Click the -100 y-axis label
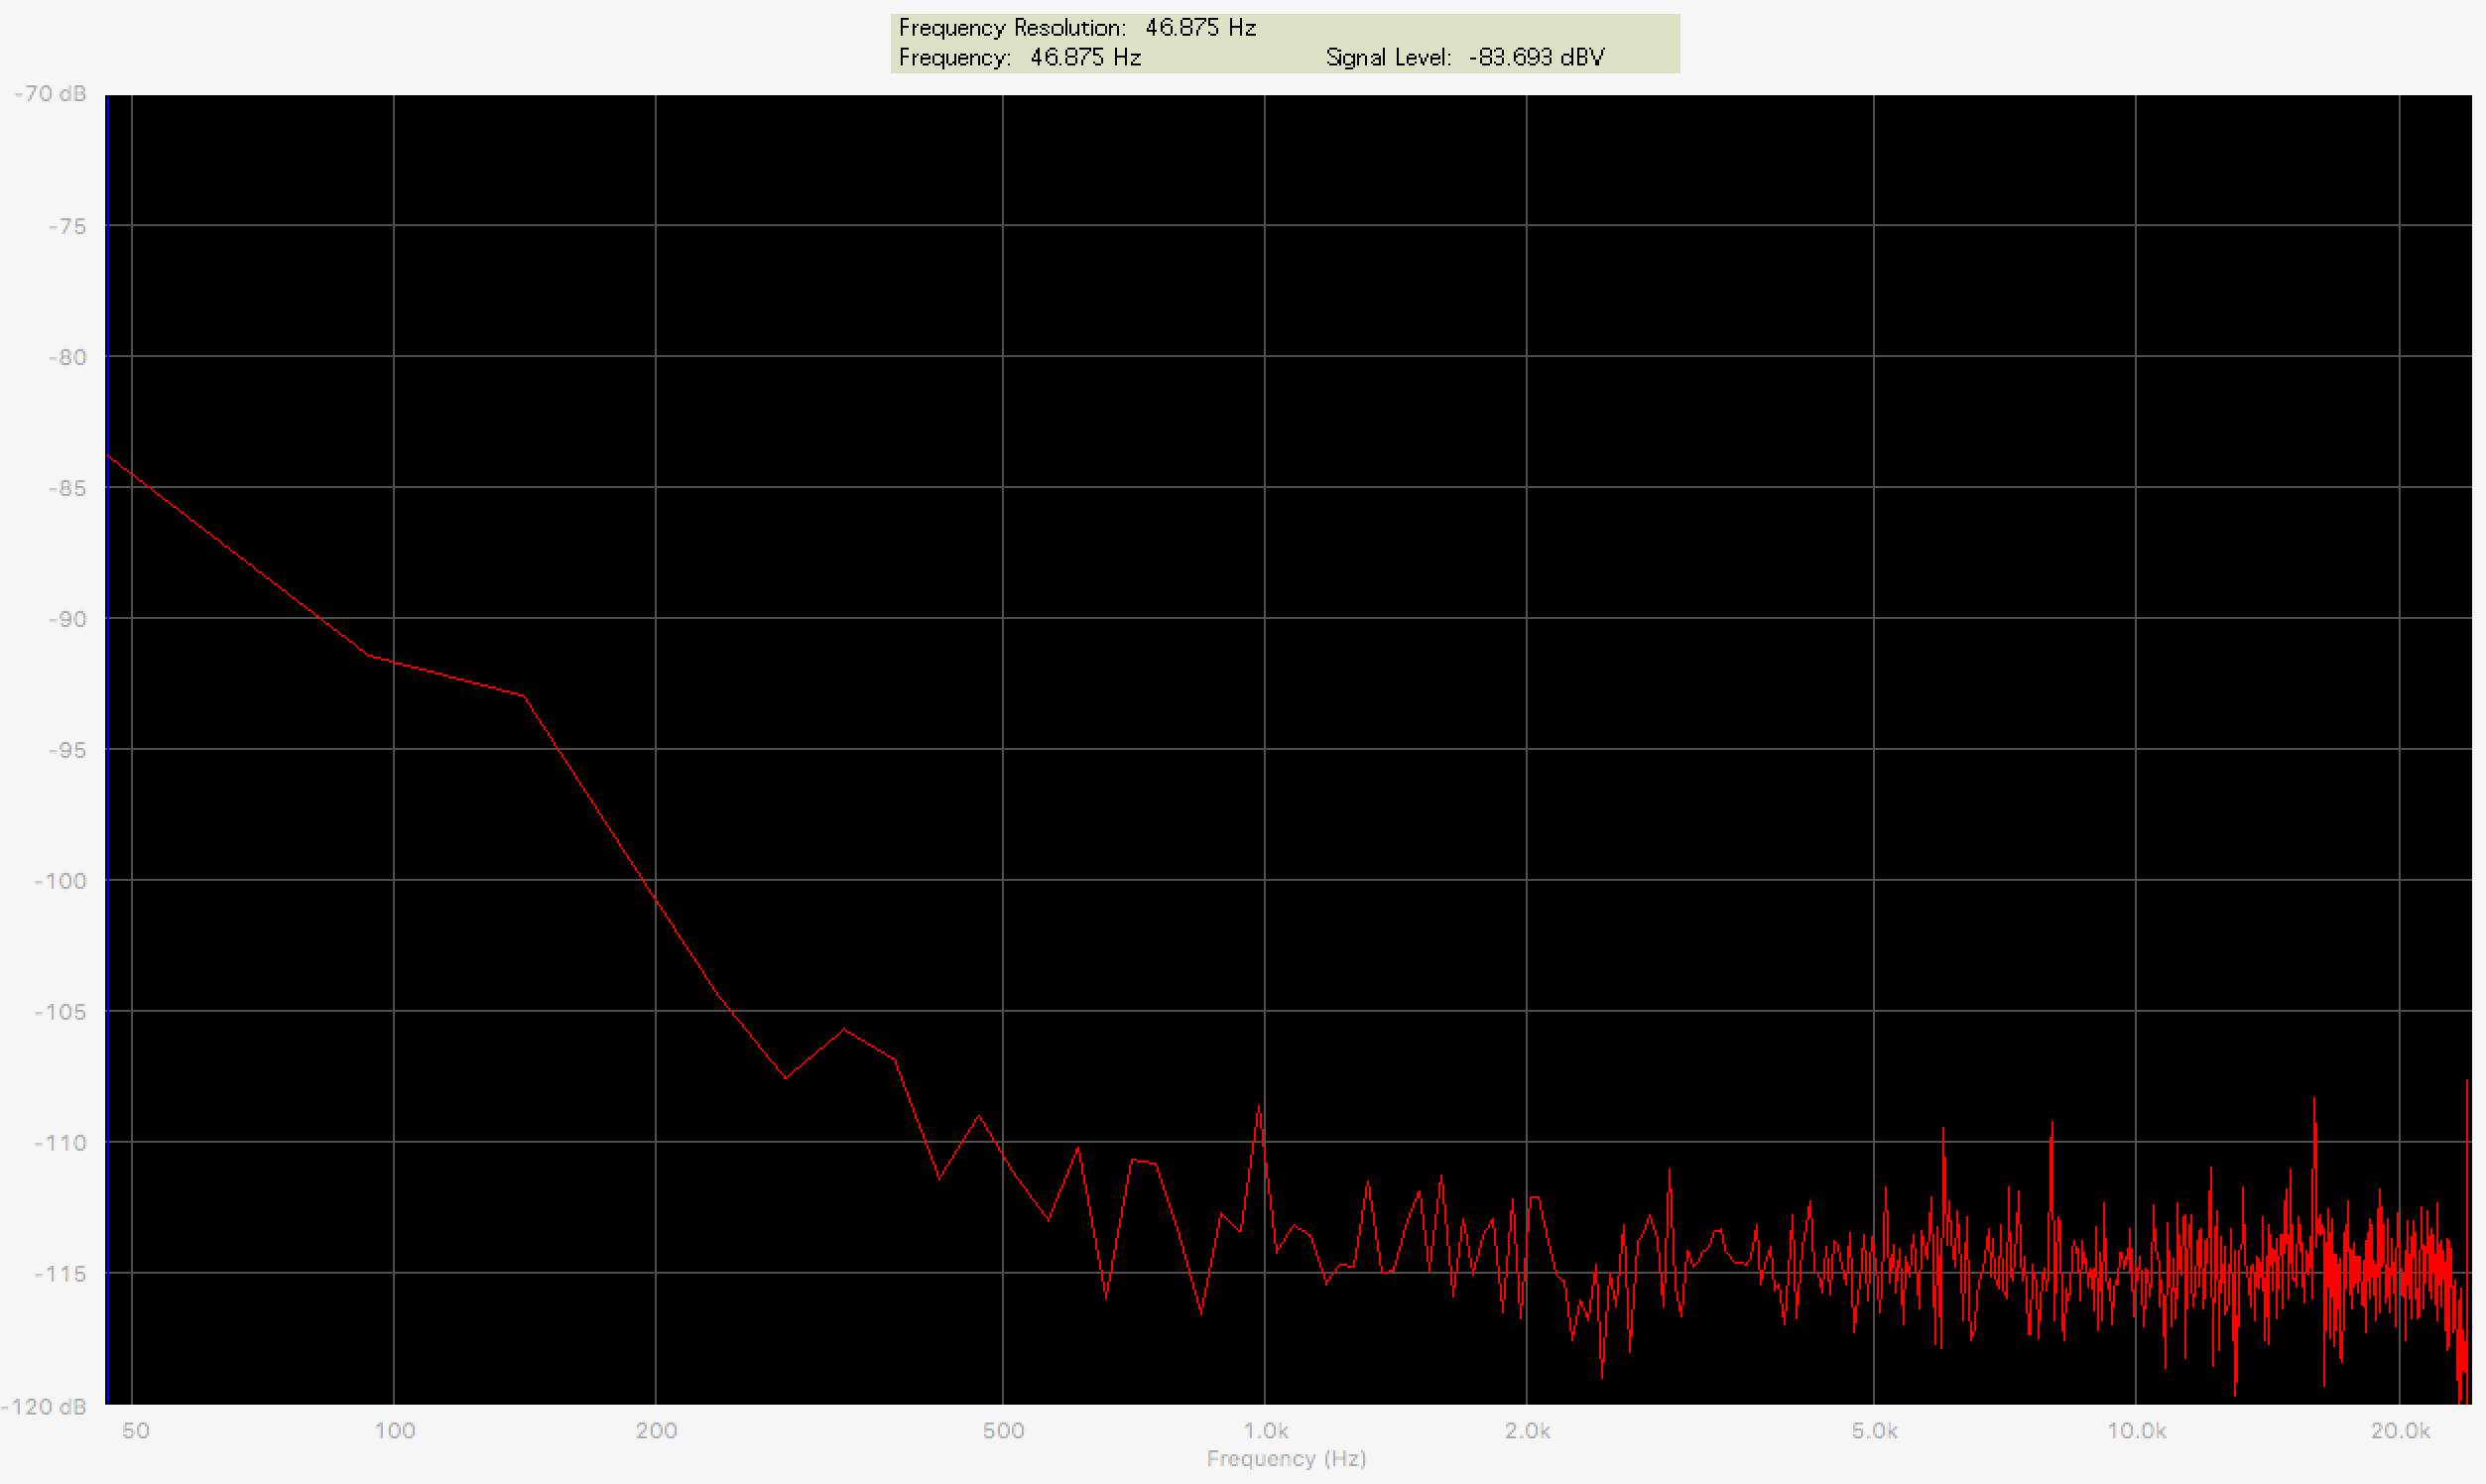Viewport: 2486px width, 1484px height. [61, 882]
